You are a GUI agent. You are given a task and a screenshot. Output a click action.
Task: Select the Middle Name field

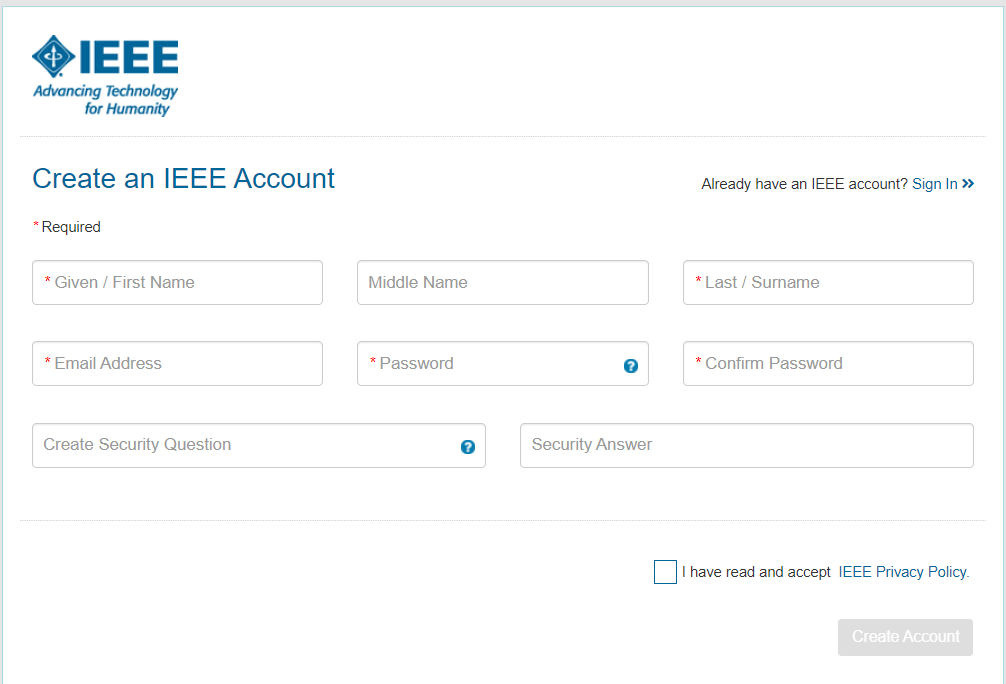click(502, 282)
